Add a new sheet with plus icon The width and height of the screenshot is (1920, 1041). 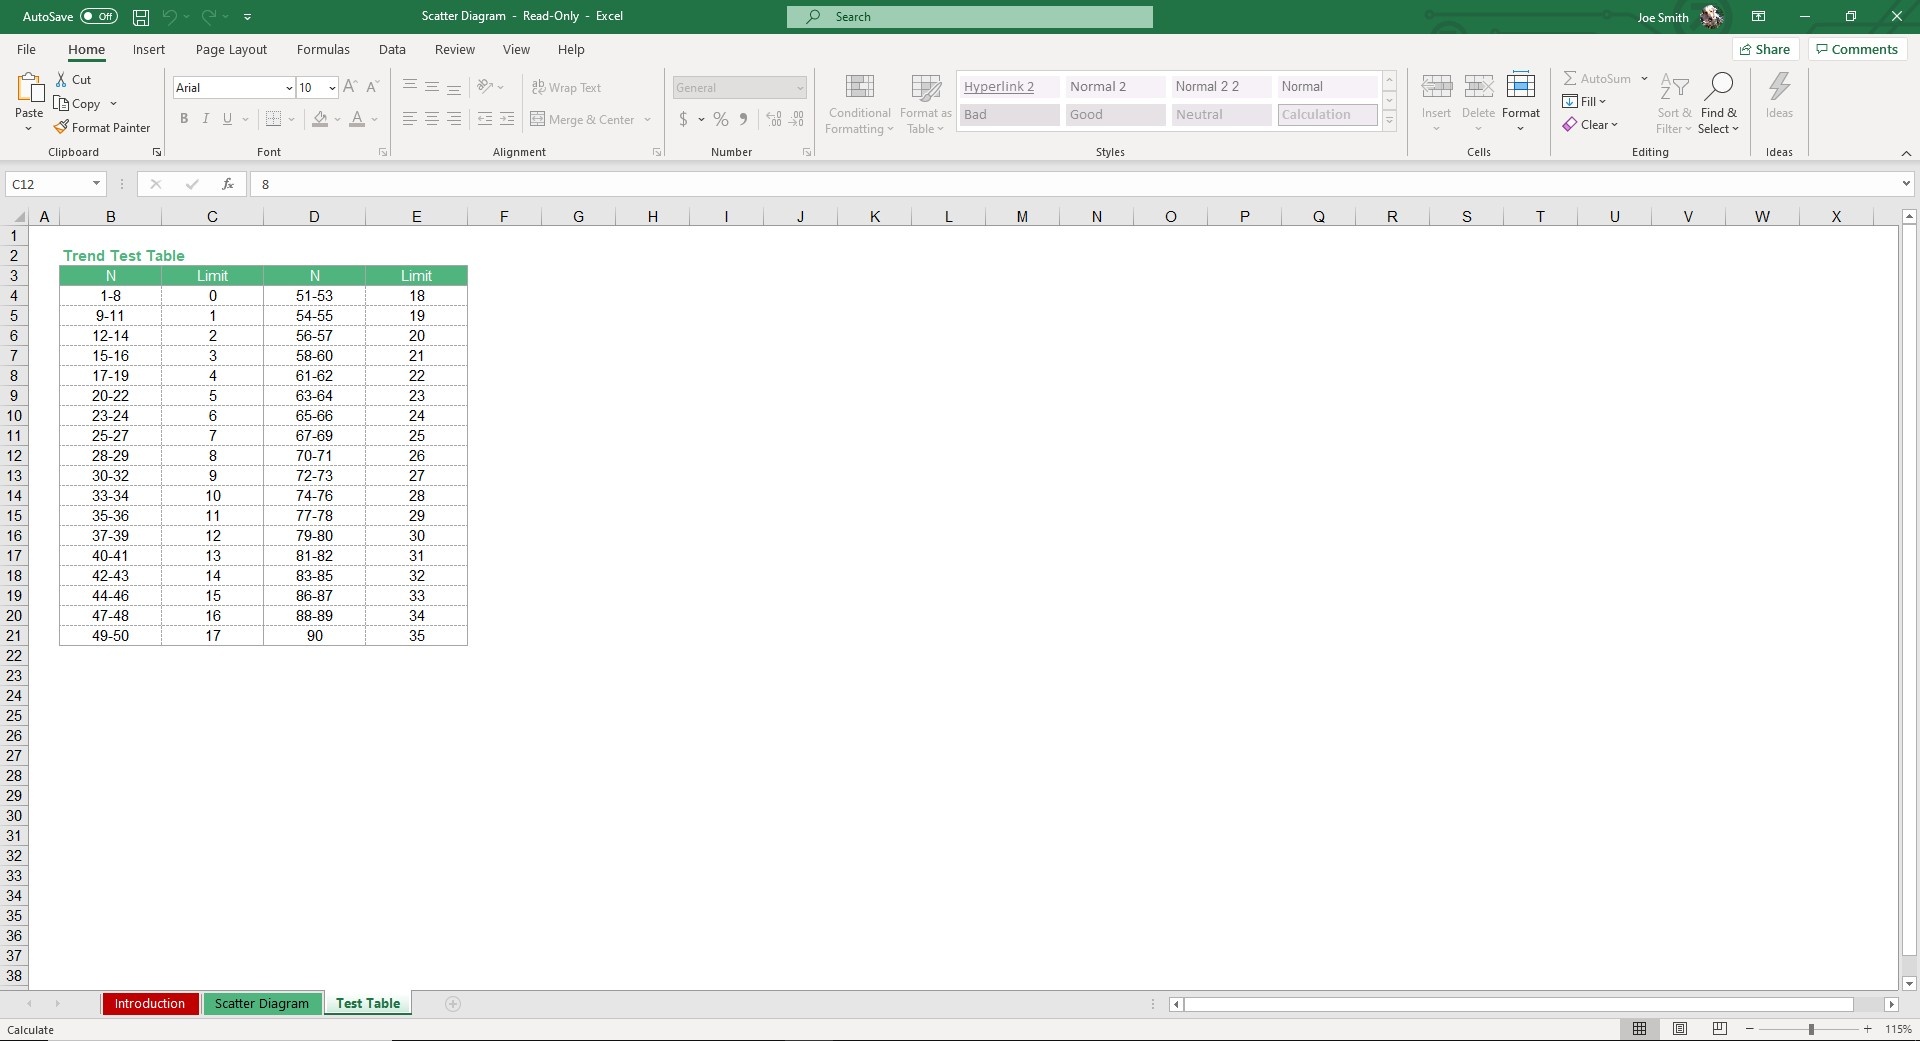[453, 1004]
